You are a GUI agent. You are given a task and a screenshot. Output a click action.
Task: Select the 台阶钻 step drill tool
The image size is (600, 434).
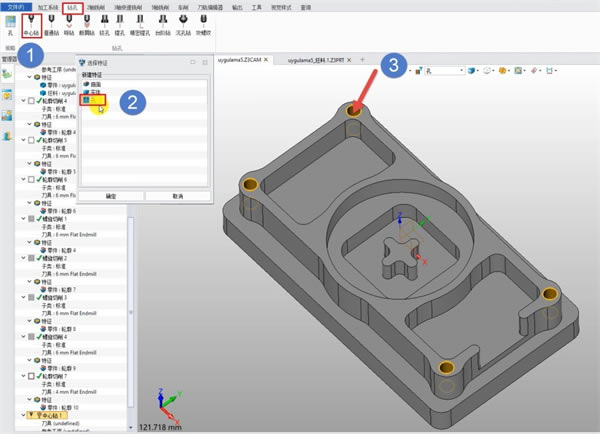163,25
